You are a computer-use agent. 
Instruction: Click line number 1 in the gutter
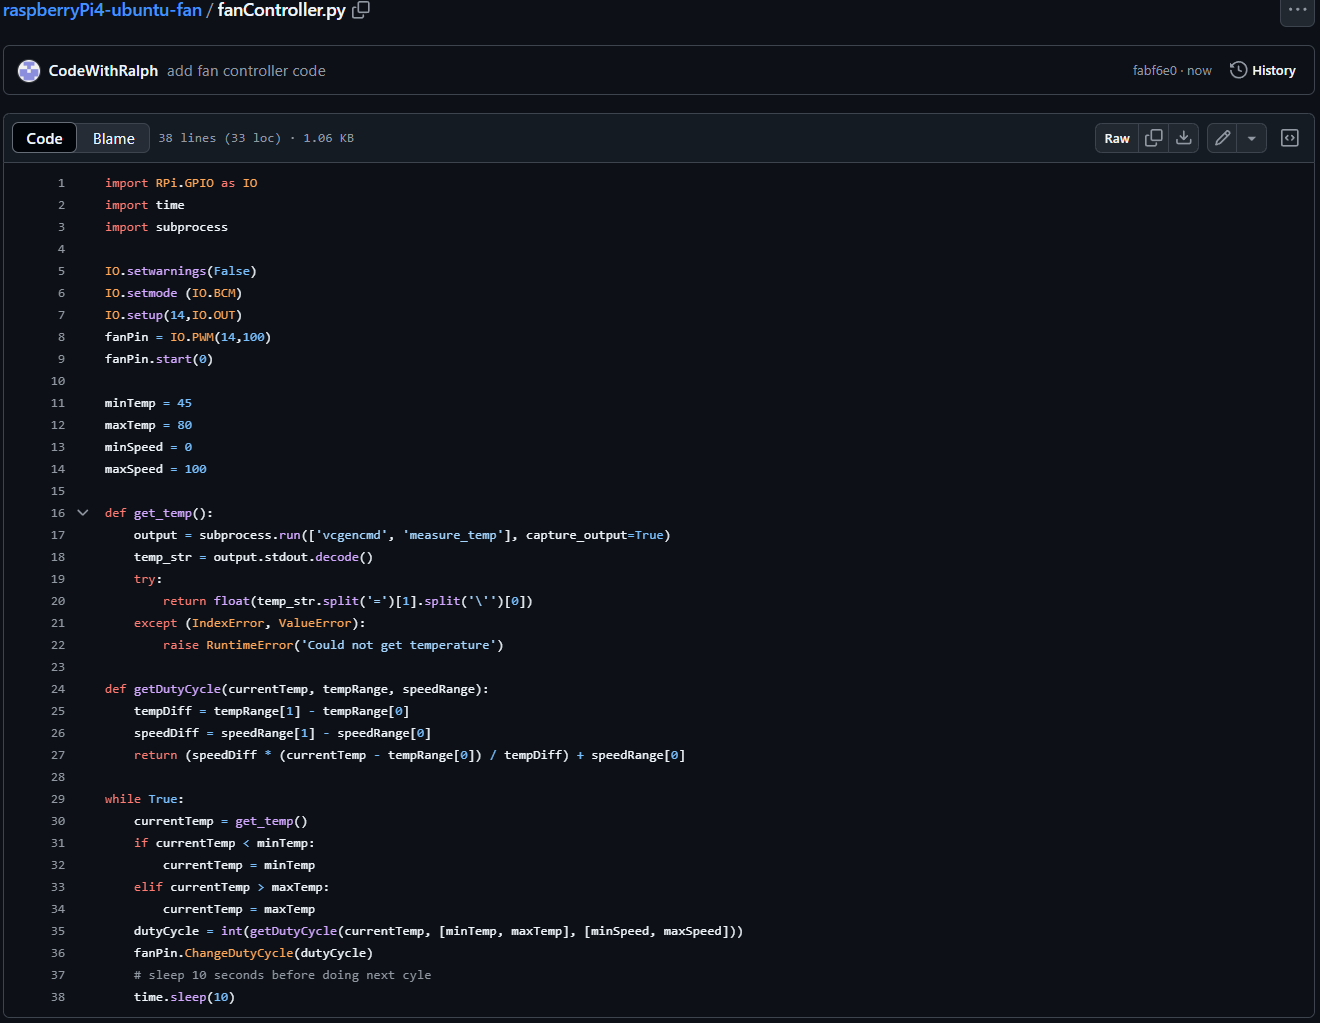(x=61, y=183)
